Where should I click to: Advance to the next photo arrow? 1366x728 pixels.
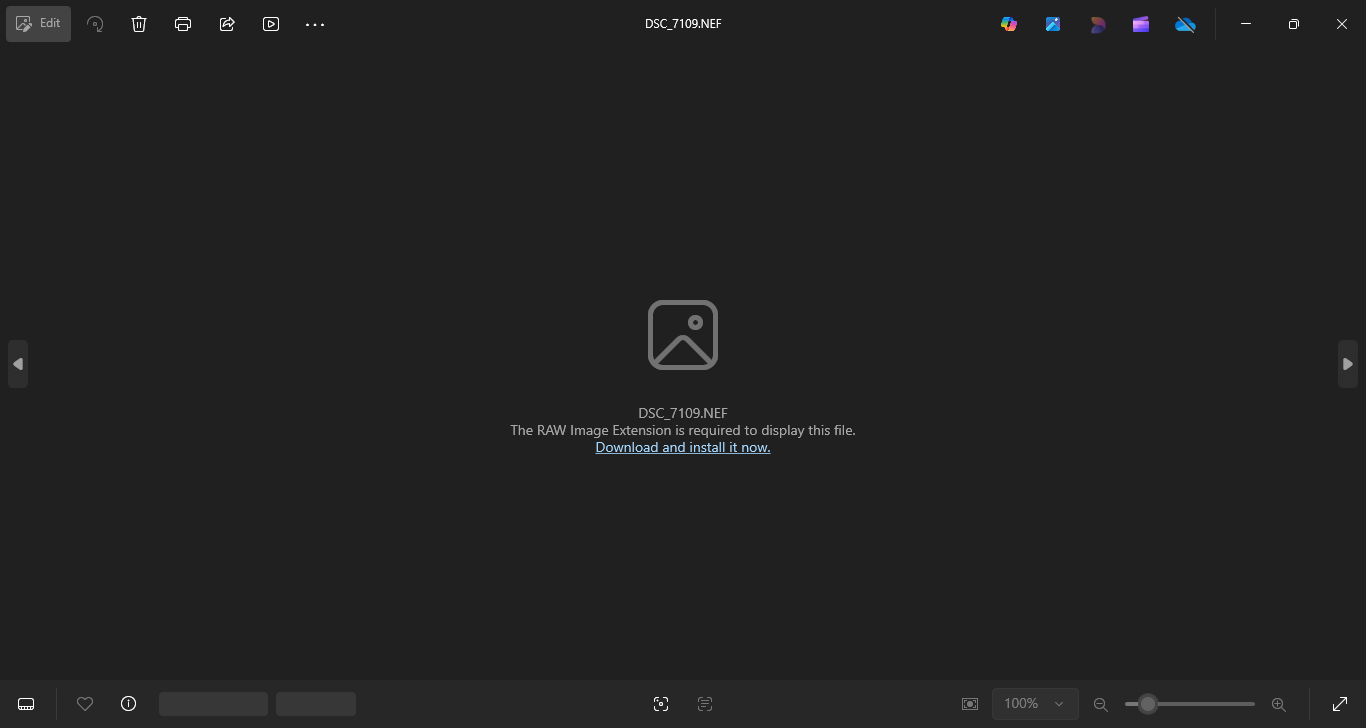[1347, 364]
